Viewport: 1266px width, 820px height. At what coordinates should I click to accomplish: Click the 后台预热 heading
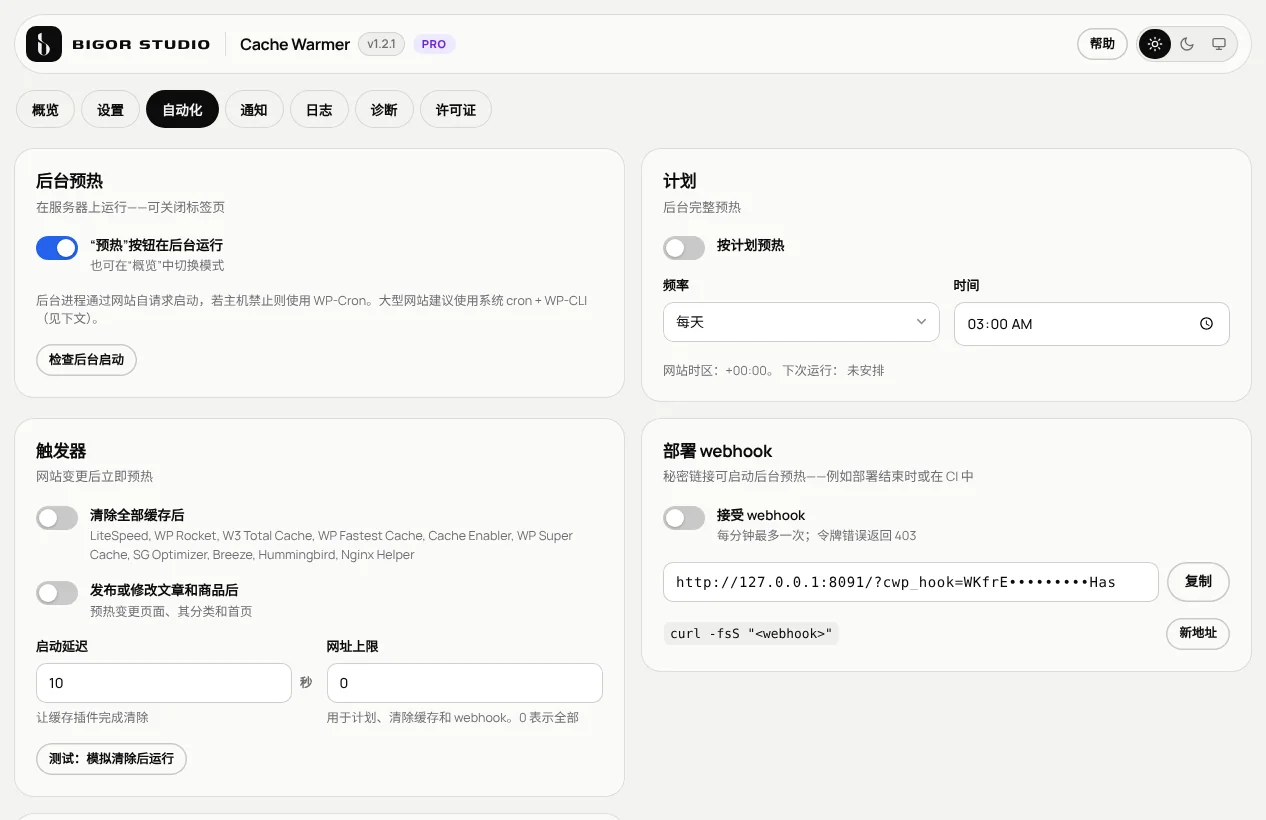point(70,181)
